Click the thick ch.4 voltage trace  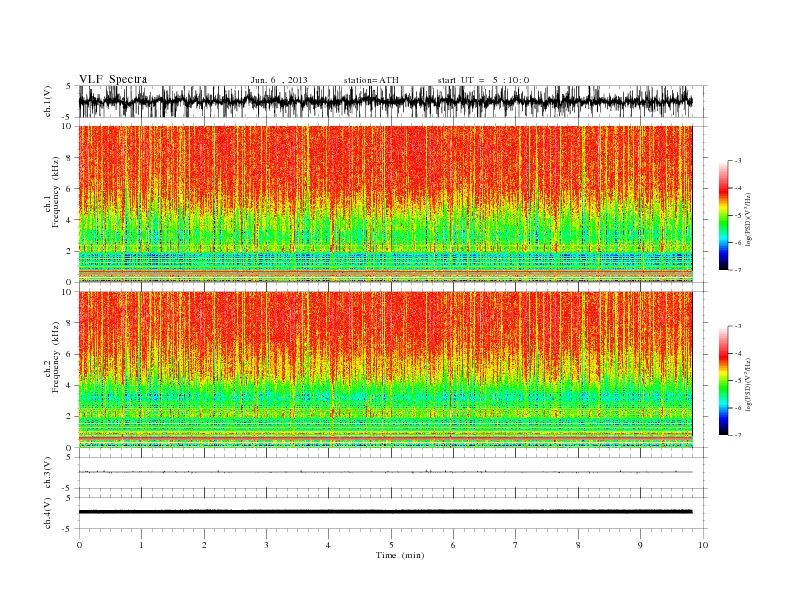pyautogui.click(x=385, y=512)
